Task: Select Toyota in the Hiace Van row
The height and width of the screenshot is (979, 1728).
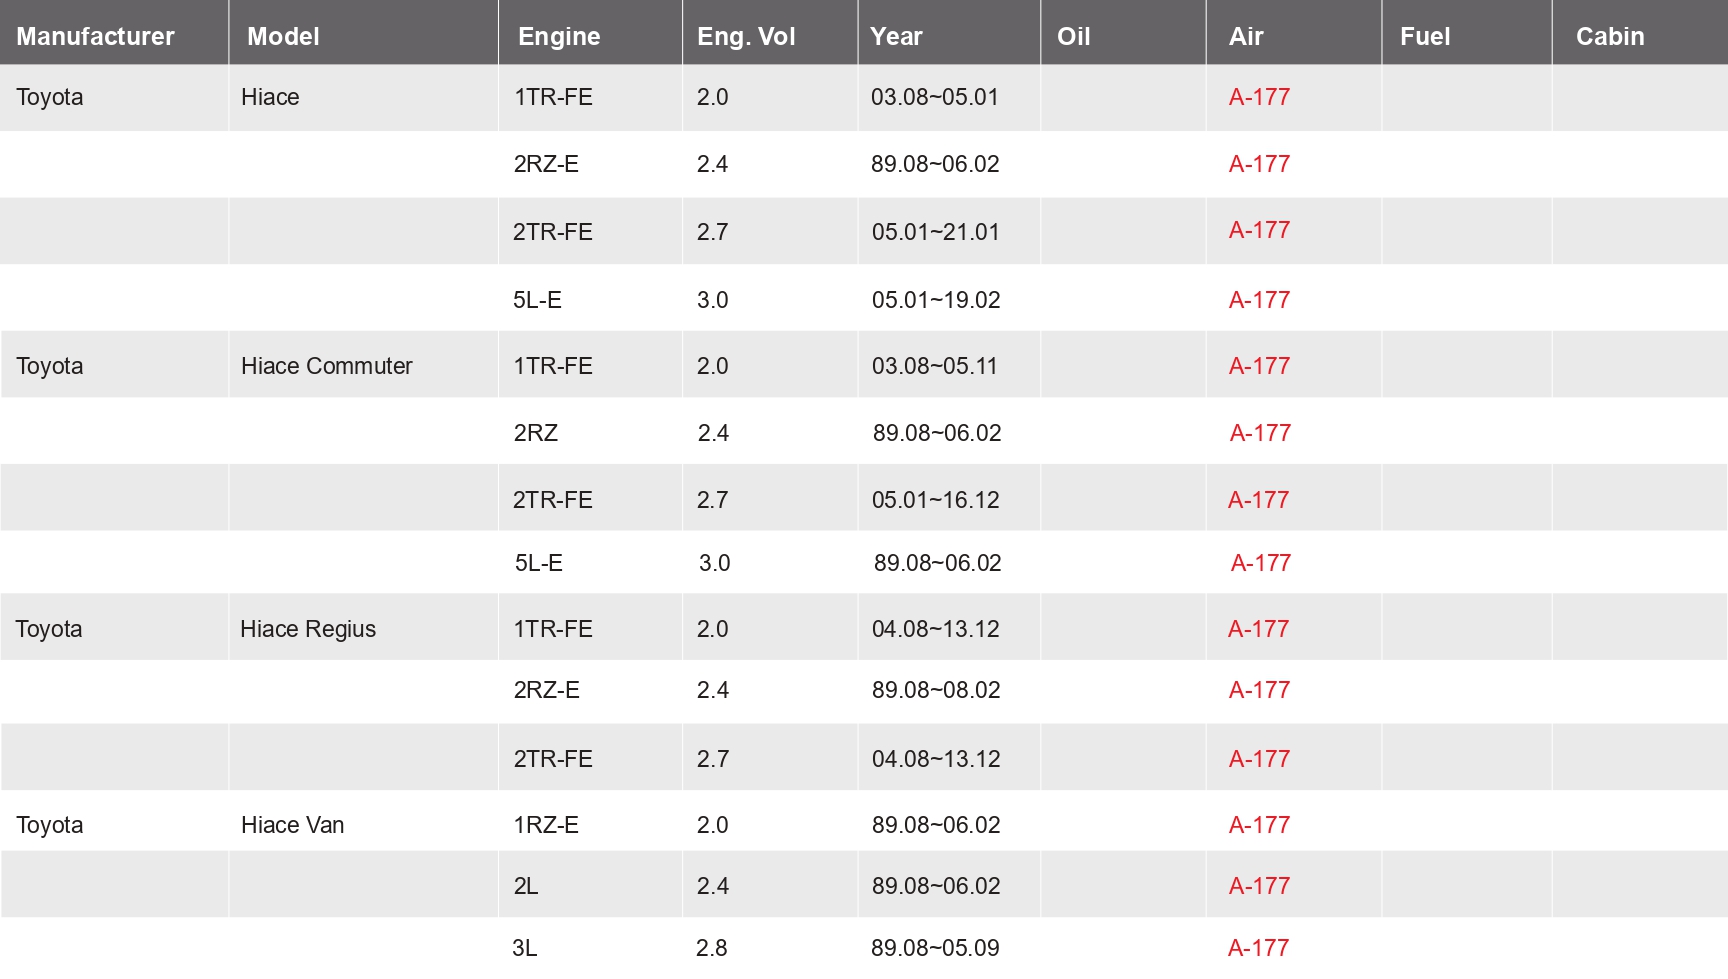Action: [x=49, y=825]
